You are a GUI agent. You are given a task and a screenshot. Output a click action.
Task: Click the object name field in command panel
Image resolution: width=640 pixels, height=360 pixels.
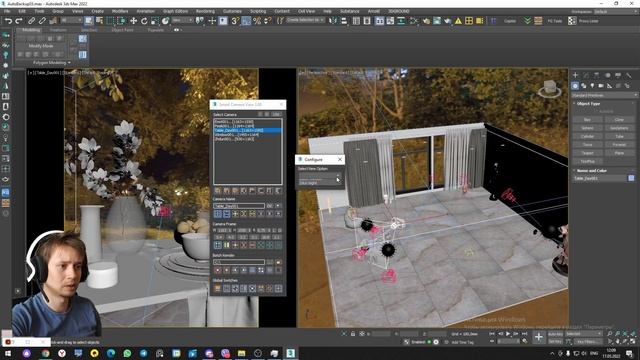coord(600,178)
